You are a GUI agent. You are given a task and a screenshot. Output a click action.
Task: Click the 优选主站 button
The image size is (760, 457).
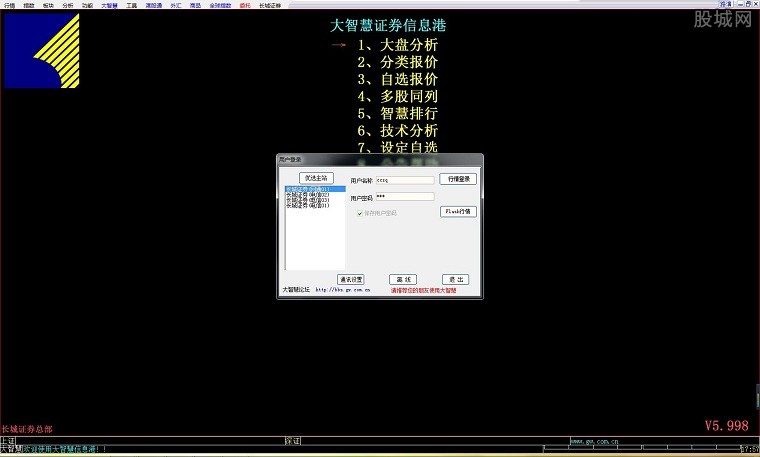pos(315,178)
